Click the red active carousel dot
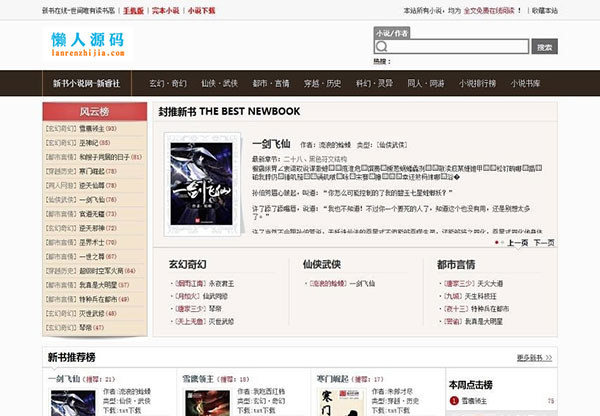600x416 pixels. (497, 243)
